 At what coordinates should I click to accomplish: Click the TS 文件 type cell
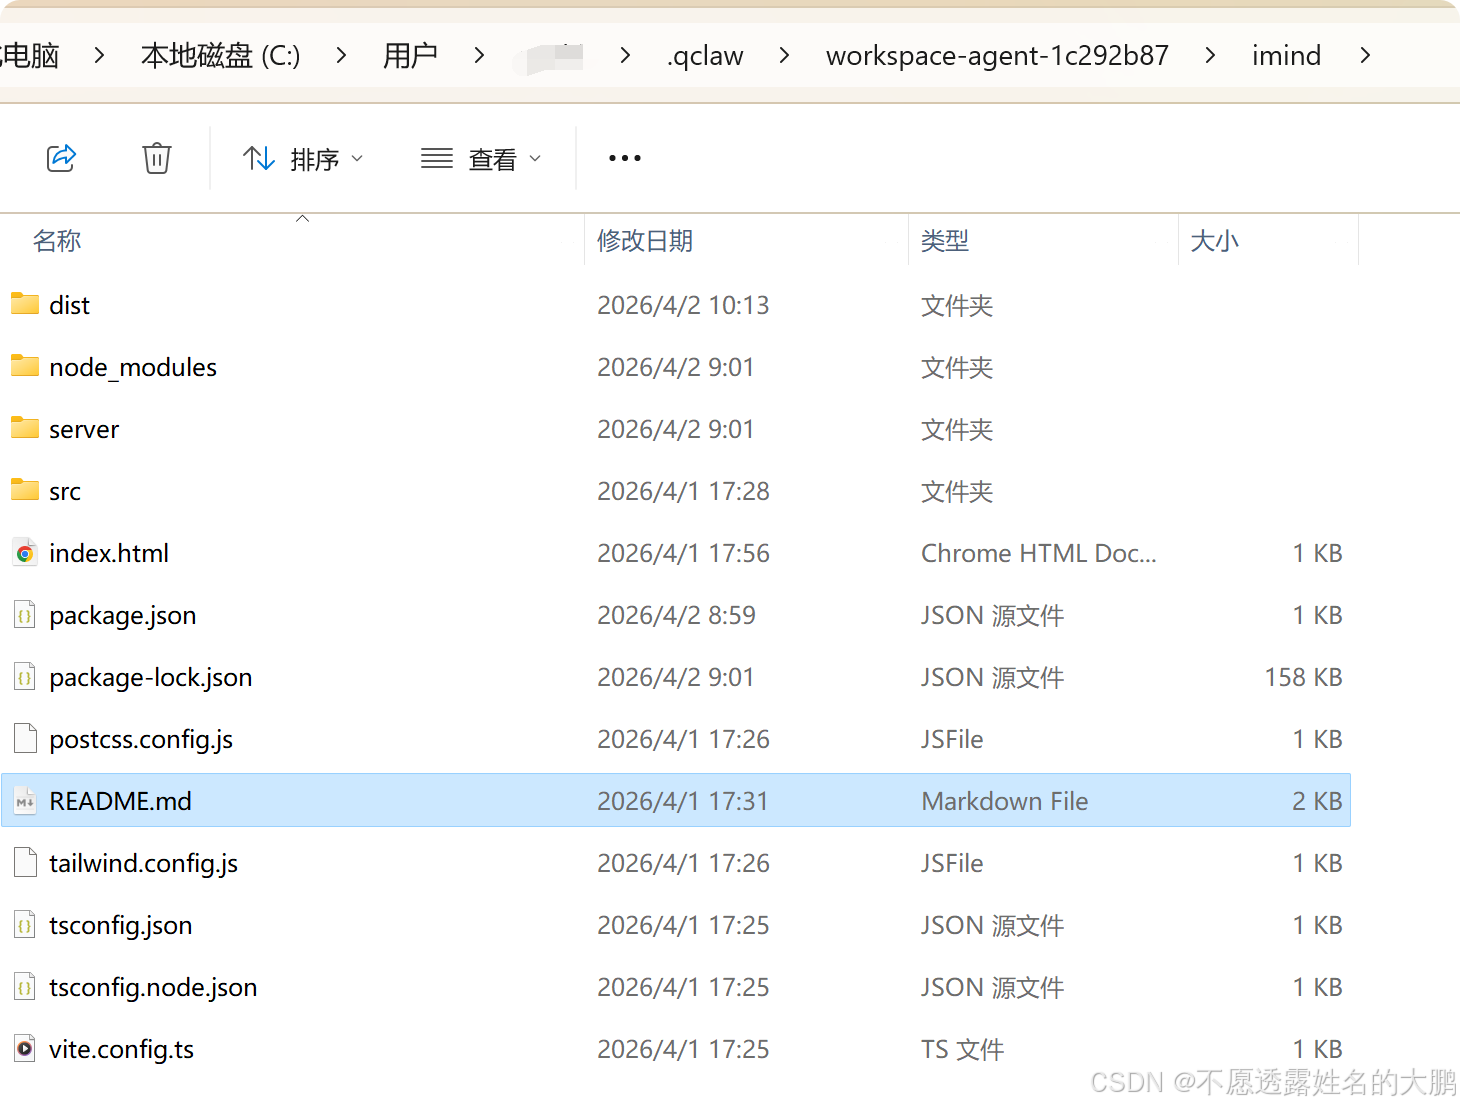pyautogui.click(x=962, y=1049)
